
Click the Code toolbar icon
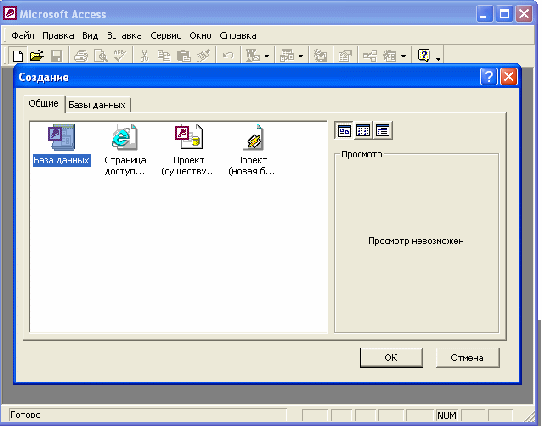coord(320,56)
